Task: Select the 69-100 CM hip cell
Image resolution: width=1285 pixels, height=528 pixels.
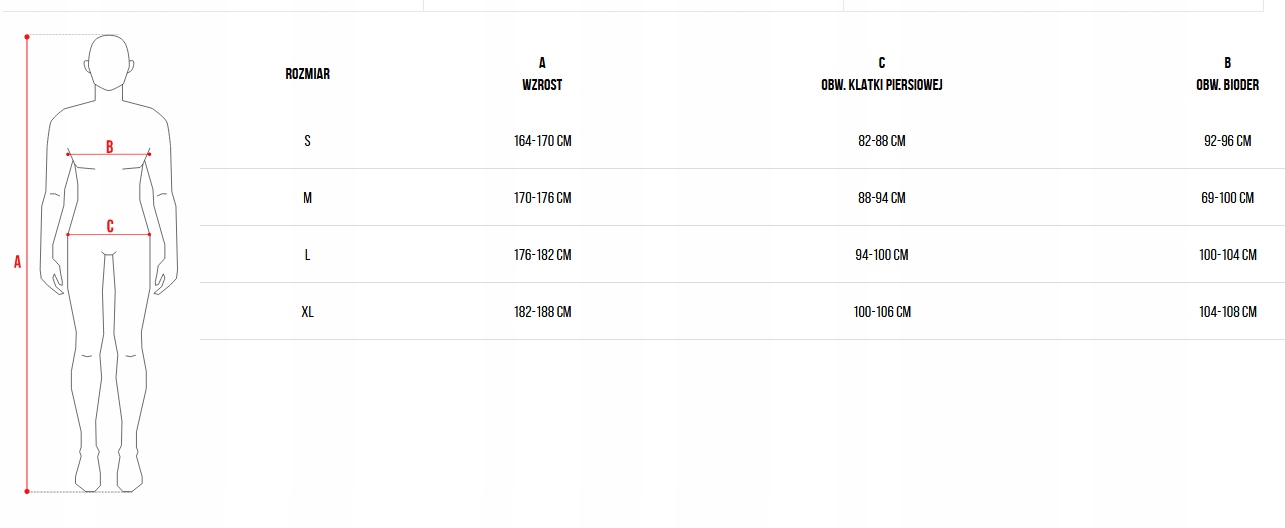Action: click(1227, 198)
